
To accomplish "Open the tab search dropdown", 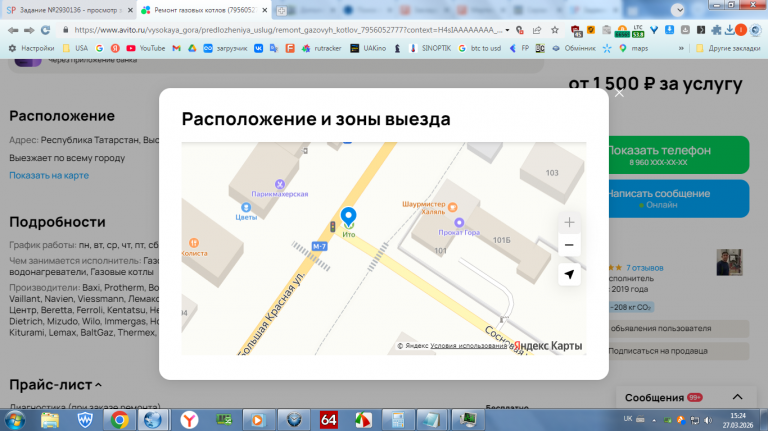I will click(x=678, y=10).
